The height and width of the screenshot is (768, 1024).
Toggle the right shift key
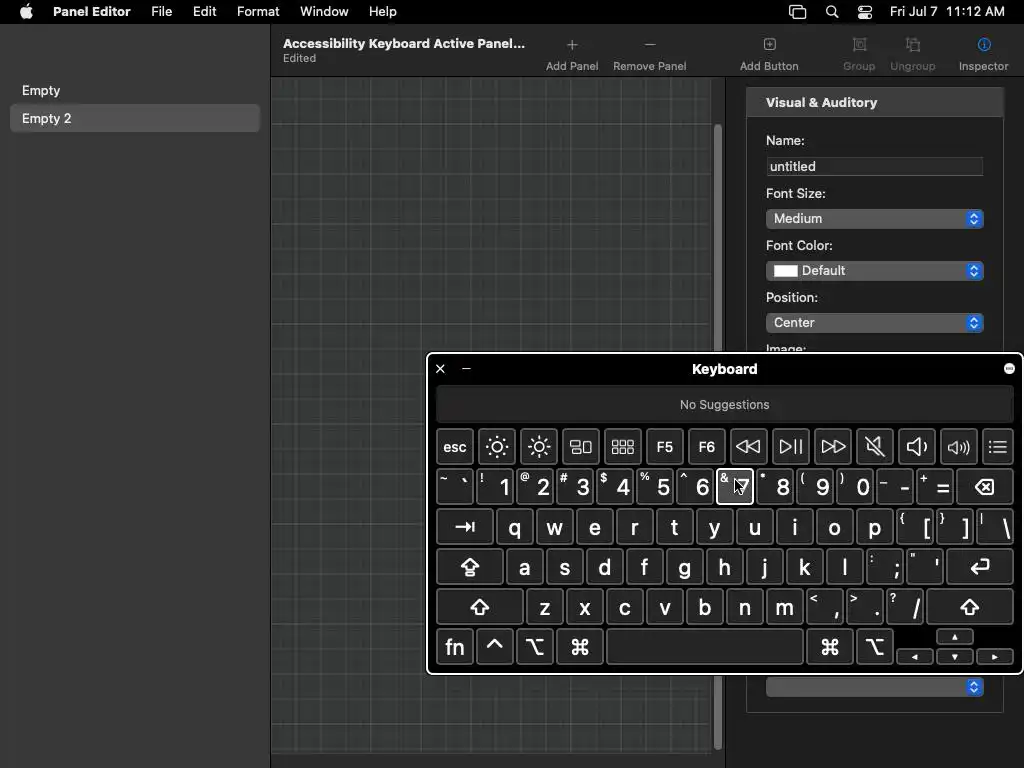pyautogui.click(x=970, y=607)
